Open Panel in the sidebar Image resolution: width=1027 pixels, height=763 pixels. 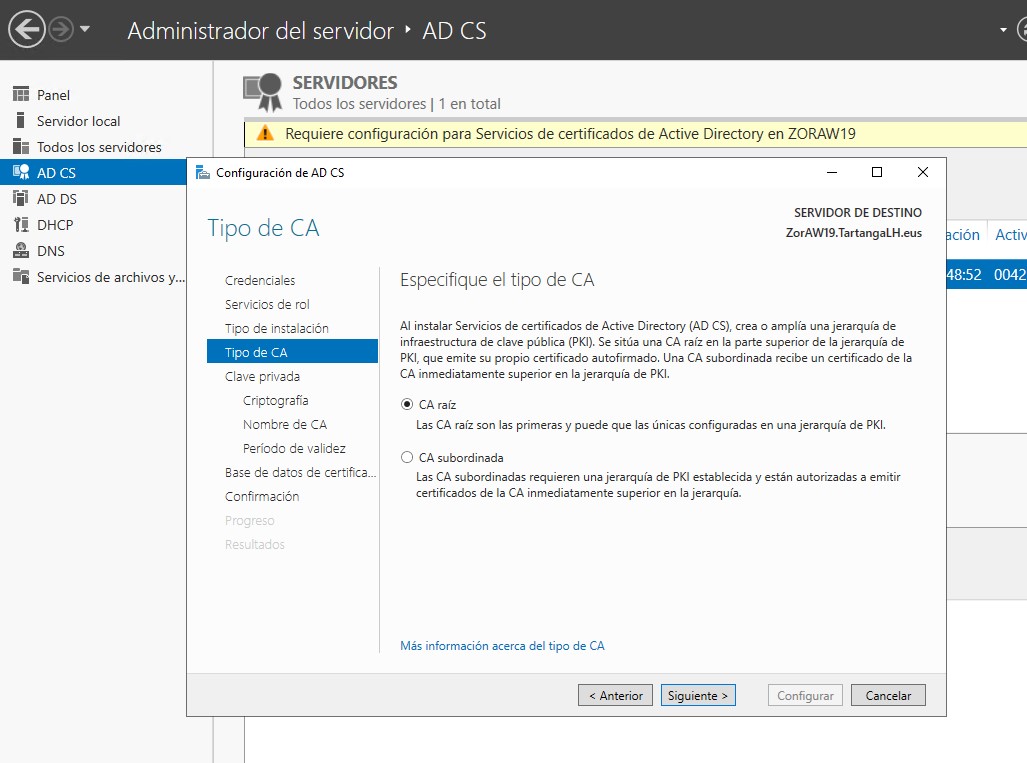[x=53, y=95]
